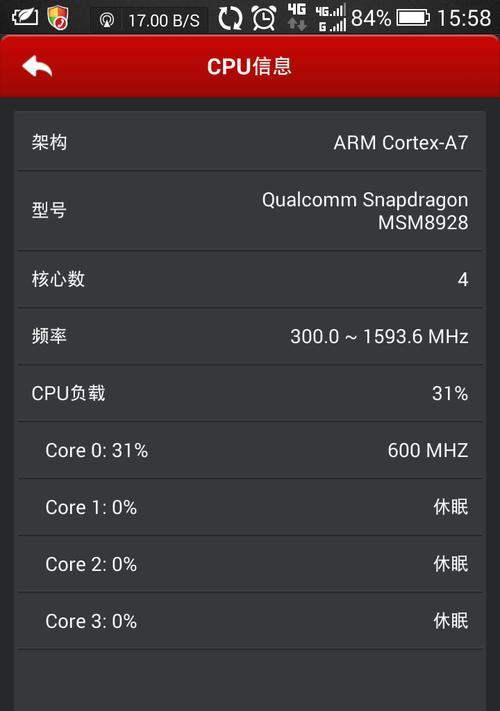Tap the 15:58 clock in status bar

click(464, 19)
